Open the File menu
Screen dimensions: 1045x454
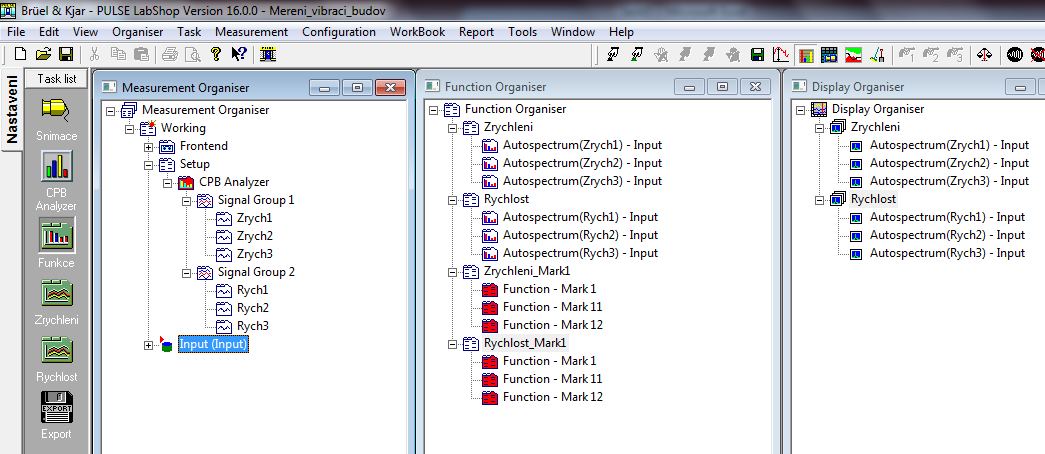coord(16,32)
